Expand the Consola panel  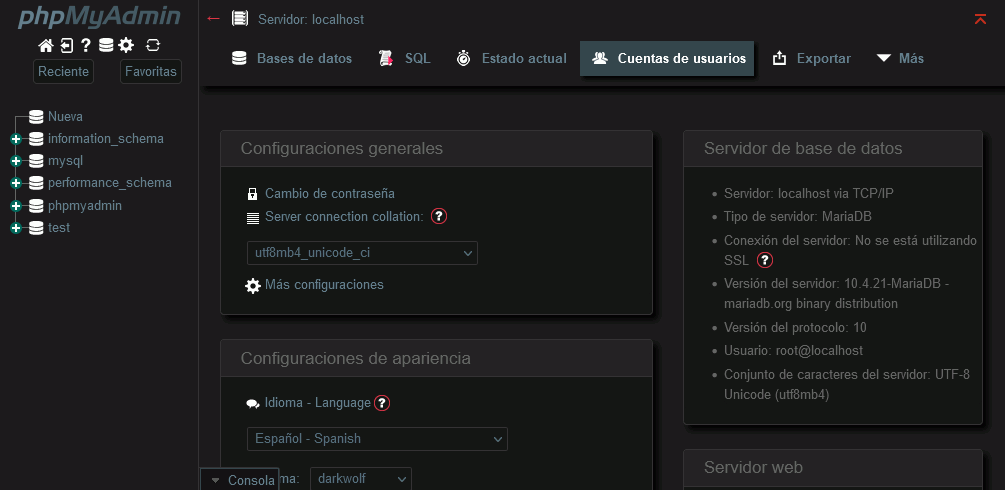[x=240, y=480]
